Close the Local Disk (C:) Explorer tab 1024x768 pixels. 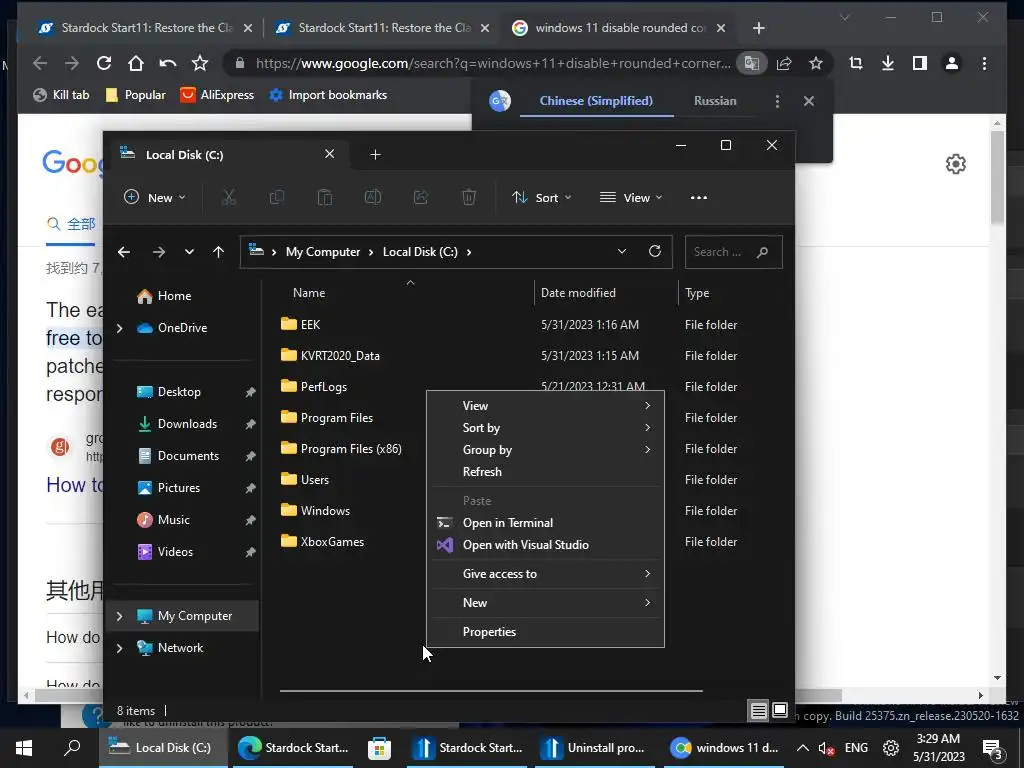point(330,154)
